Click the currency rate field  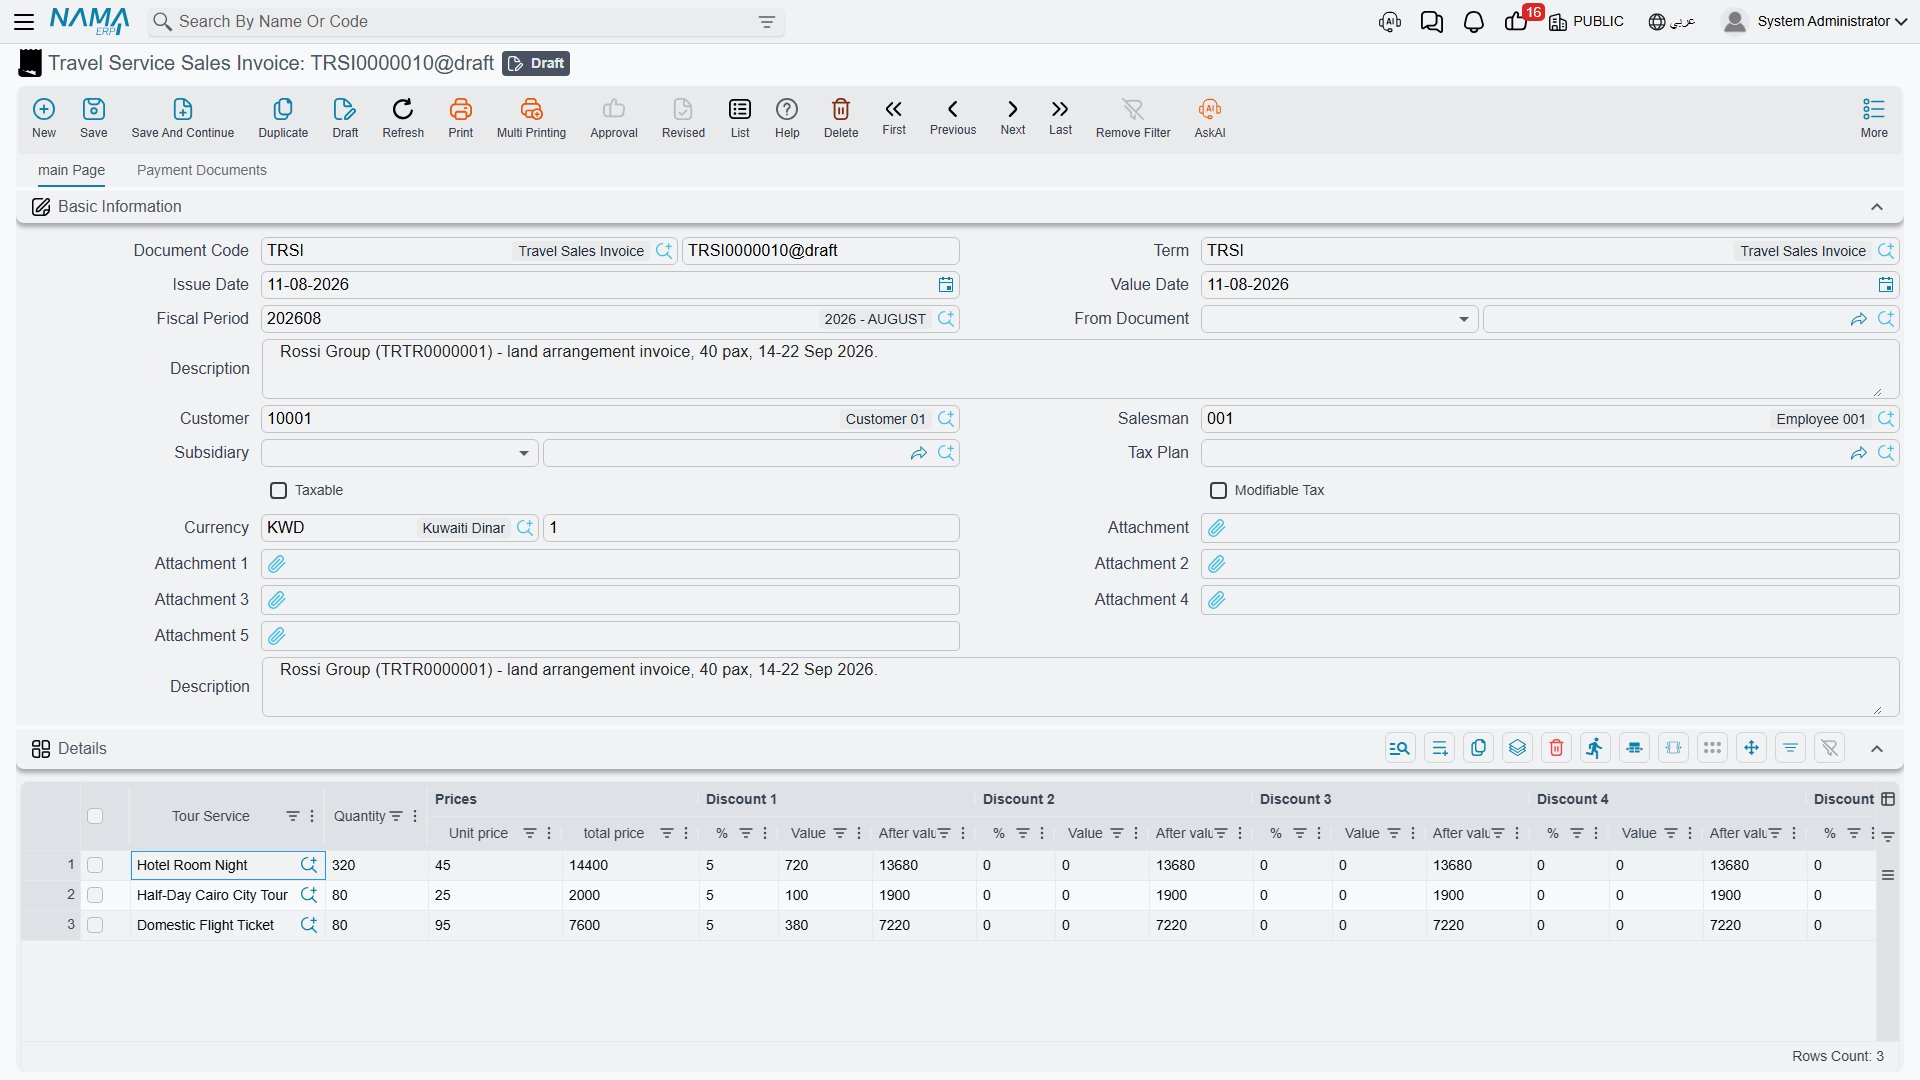click(x=751, y=528)
